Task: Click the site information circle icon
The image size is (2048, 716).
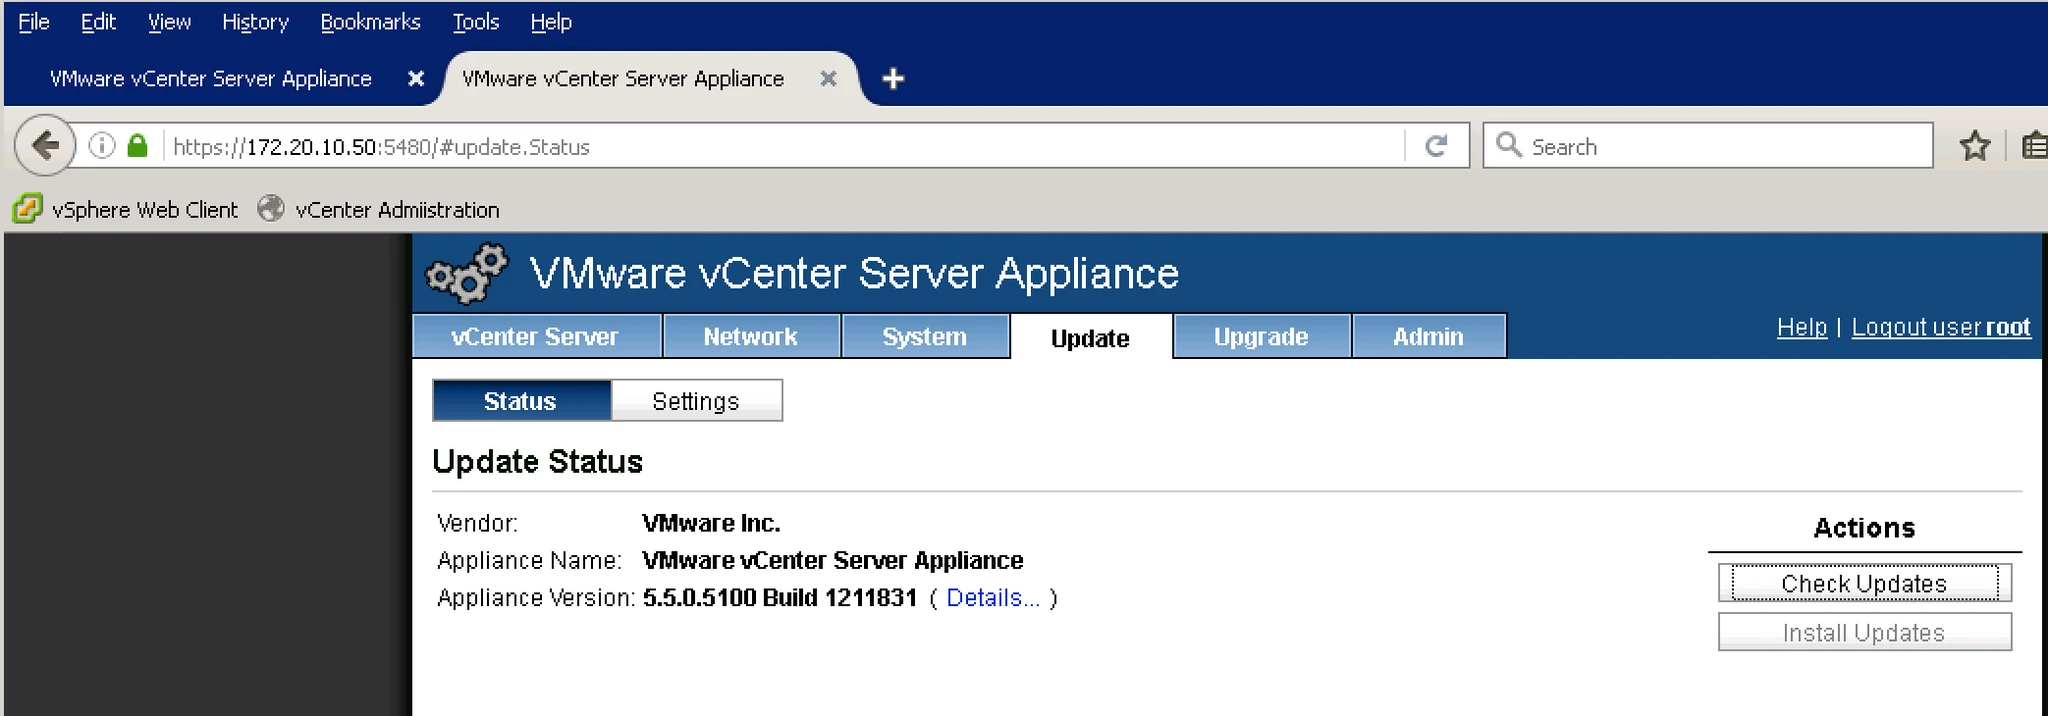Action: point(102,146)
